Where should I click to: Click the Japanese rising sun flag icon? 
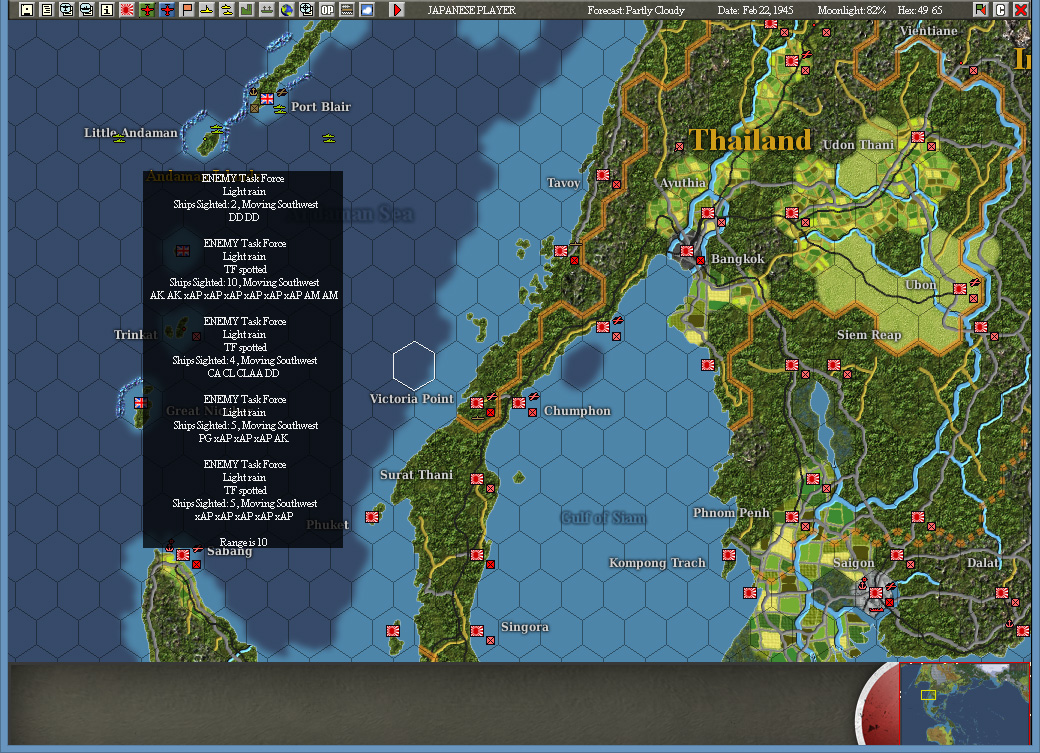pyautogui.click(x=127, y=10)
